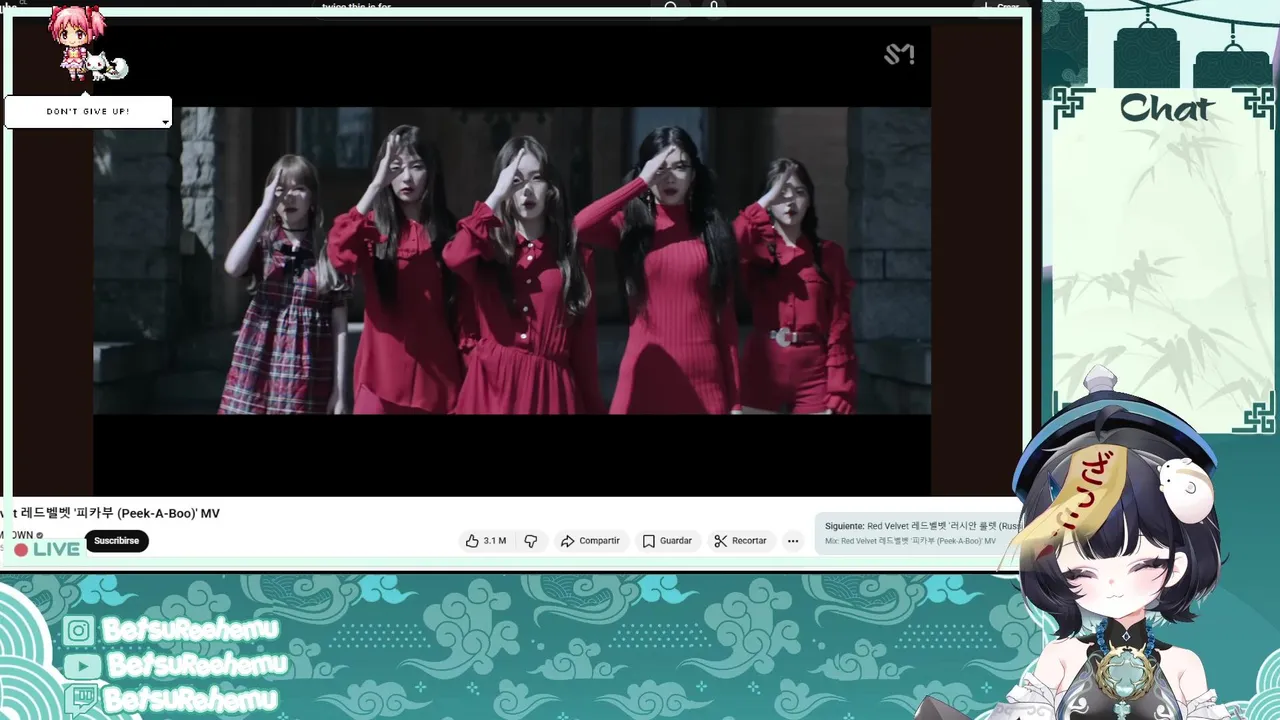Click the verified badge beside the channel name
This screenshot has height=720, width=1280.
point(40,535)
